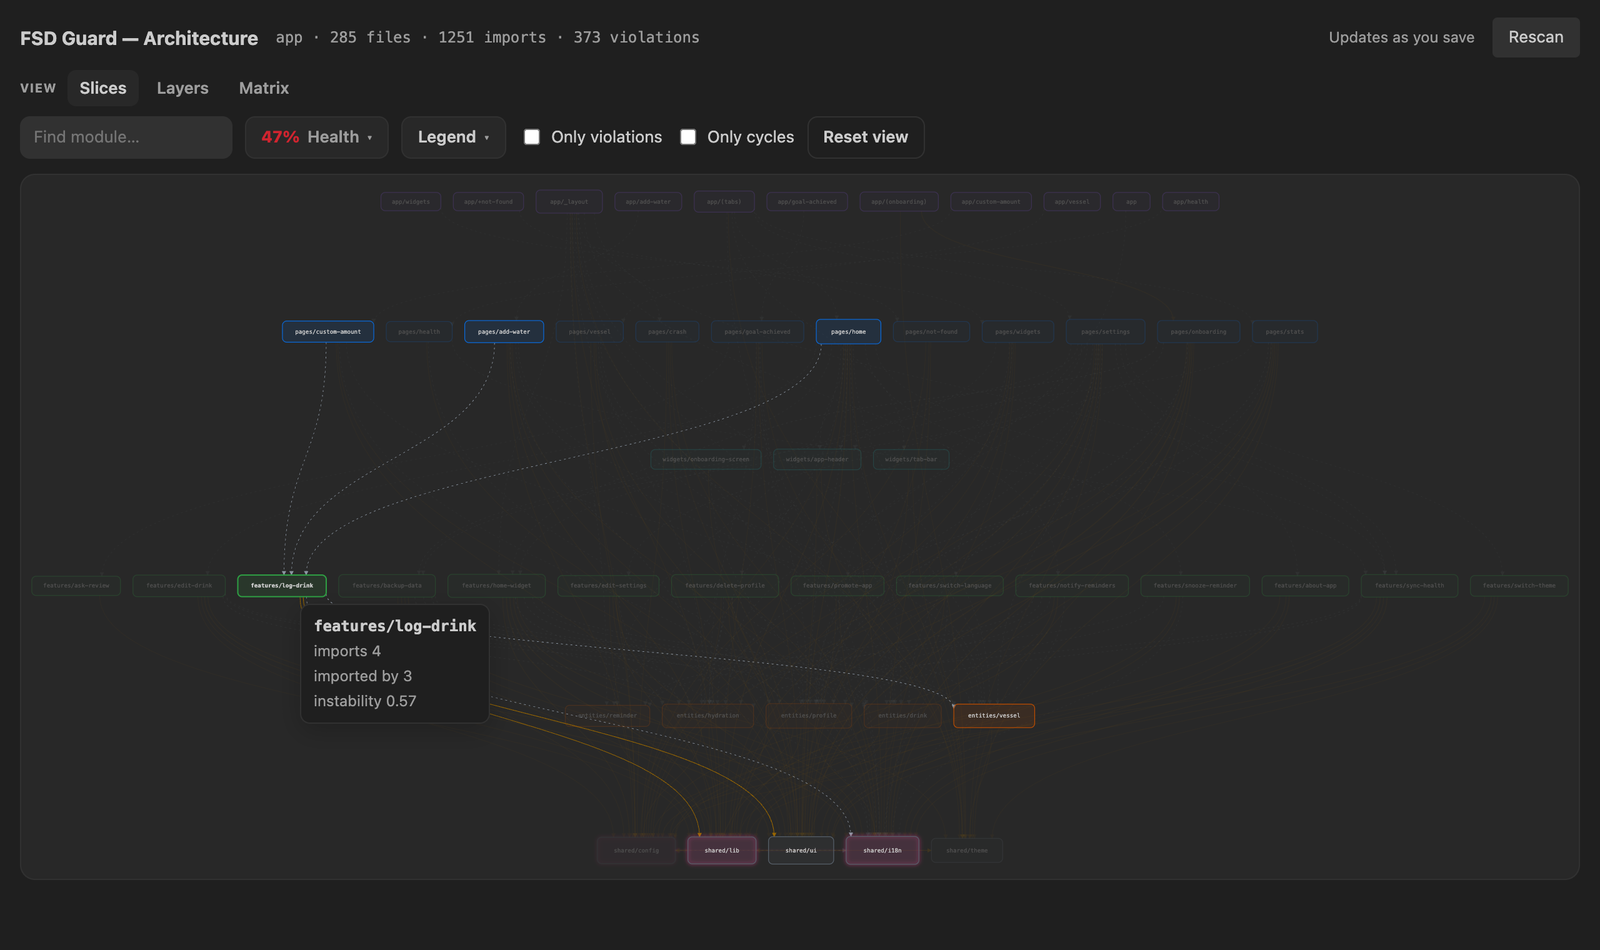This screenshot has width=1600, height=950.
Task: Tick the Only cycles checkbox
Action: pyautogui.click(x=688, y=137)
